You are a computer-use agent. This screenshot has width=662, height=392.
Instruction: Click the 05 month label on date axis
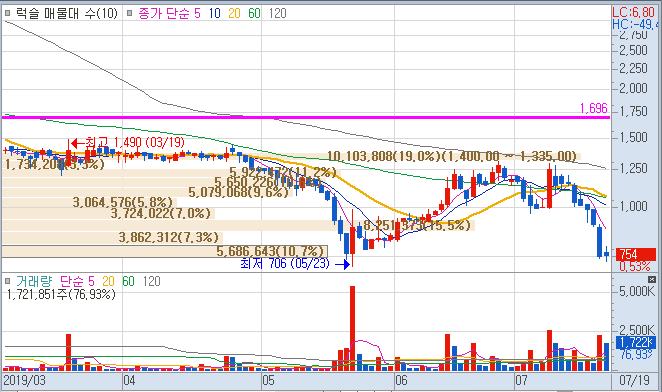[268, 380]
